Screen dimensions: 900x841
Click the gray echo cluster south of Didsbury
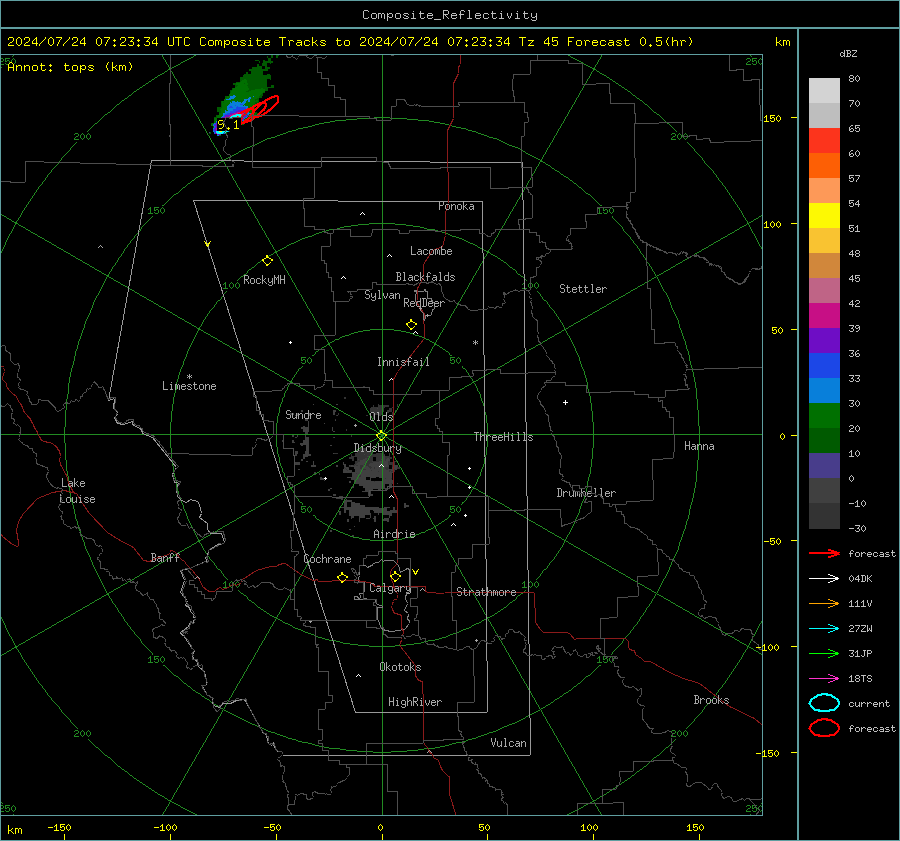(370, 471)
